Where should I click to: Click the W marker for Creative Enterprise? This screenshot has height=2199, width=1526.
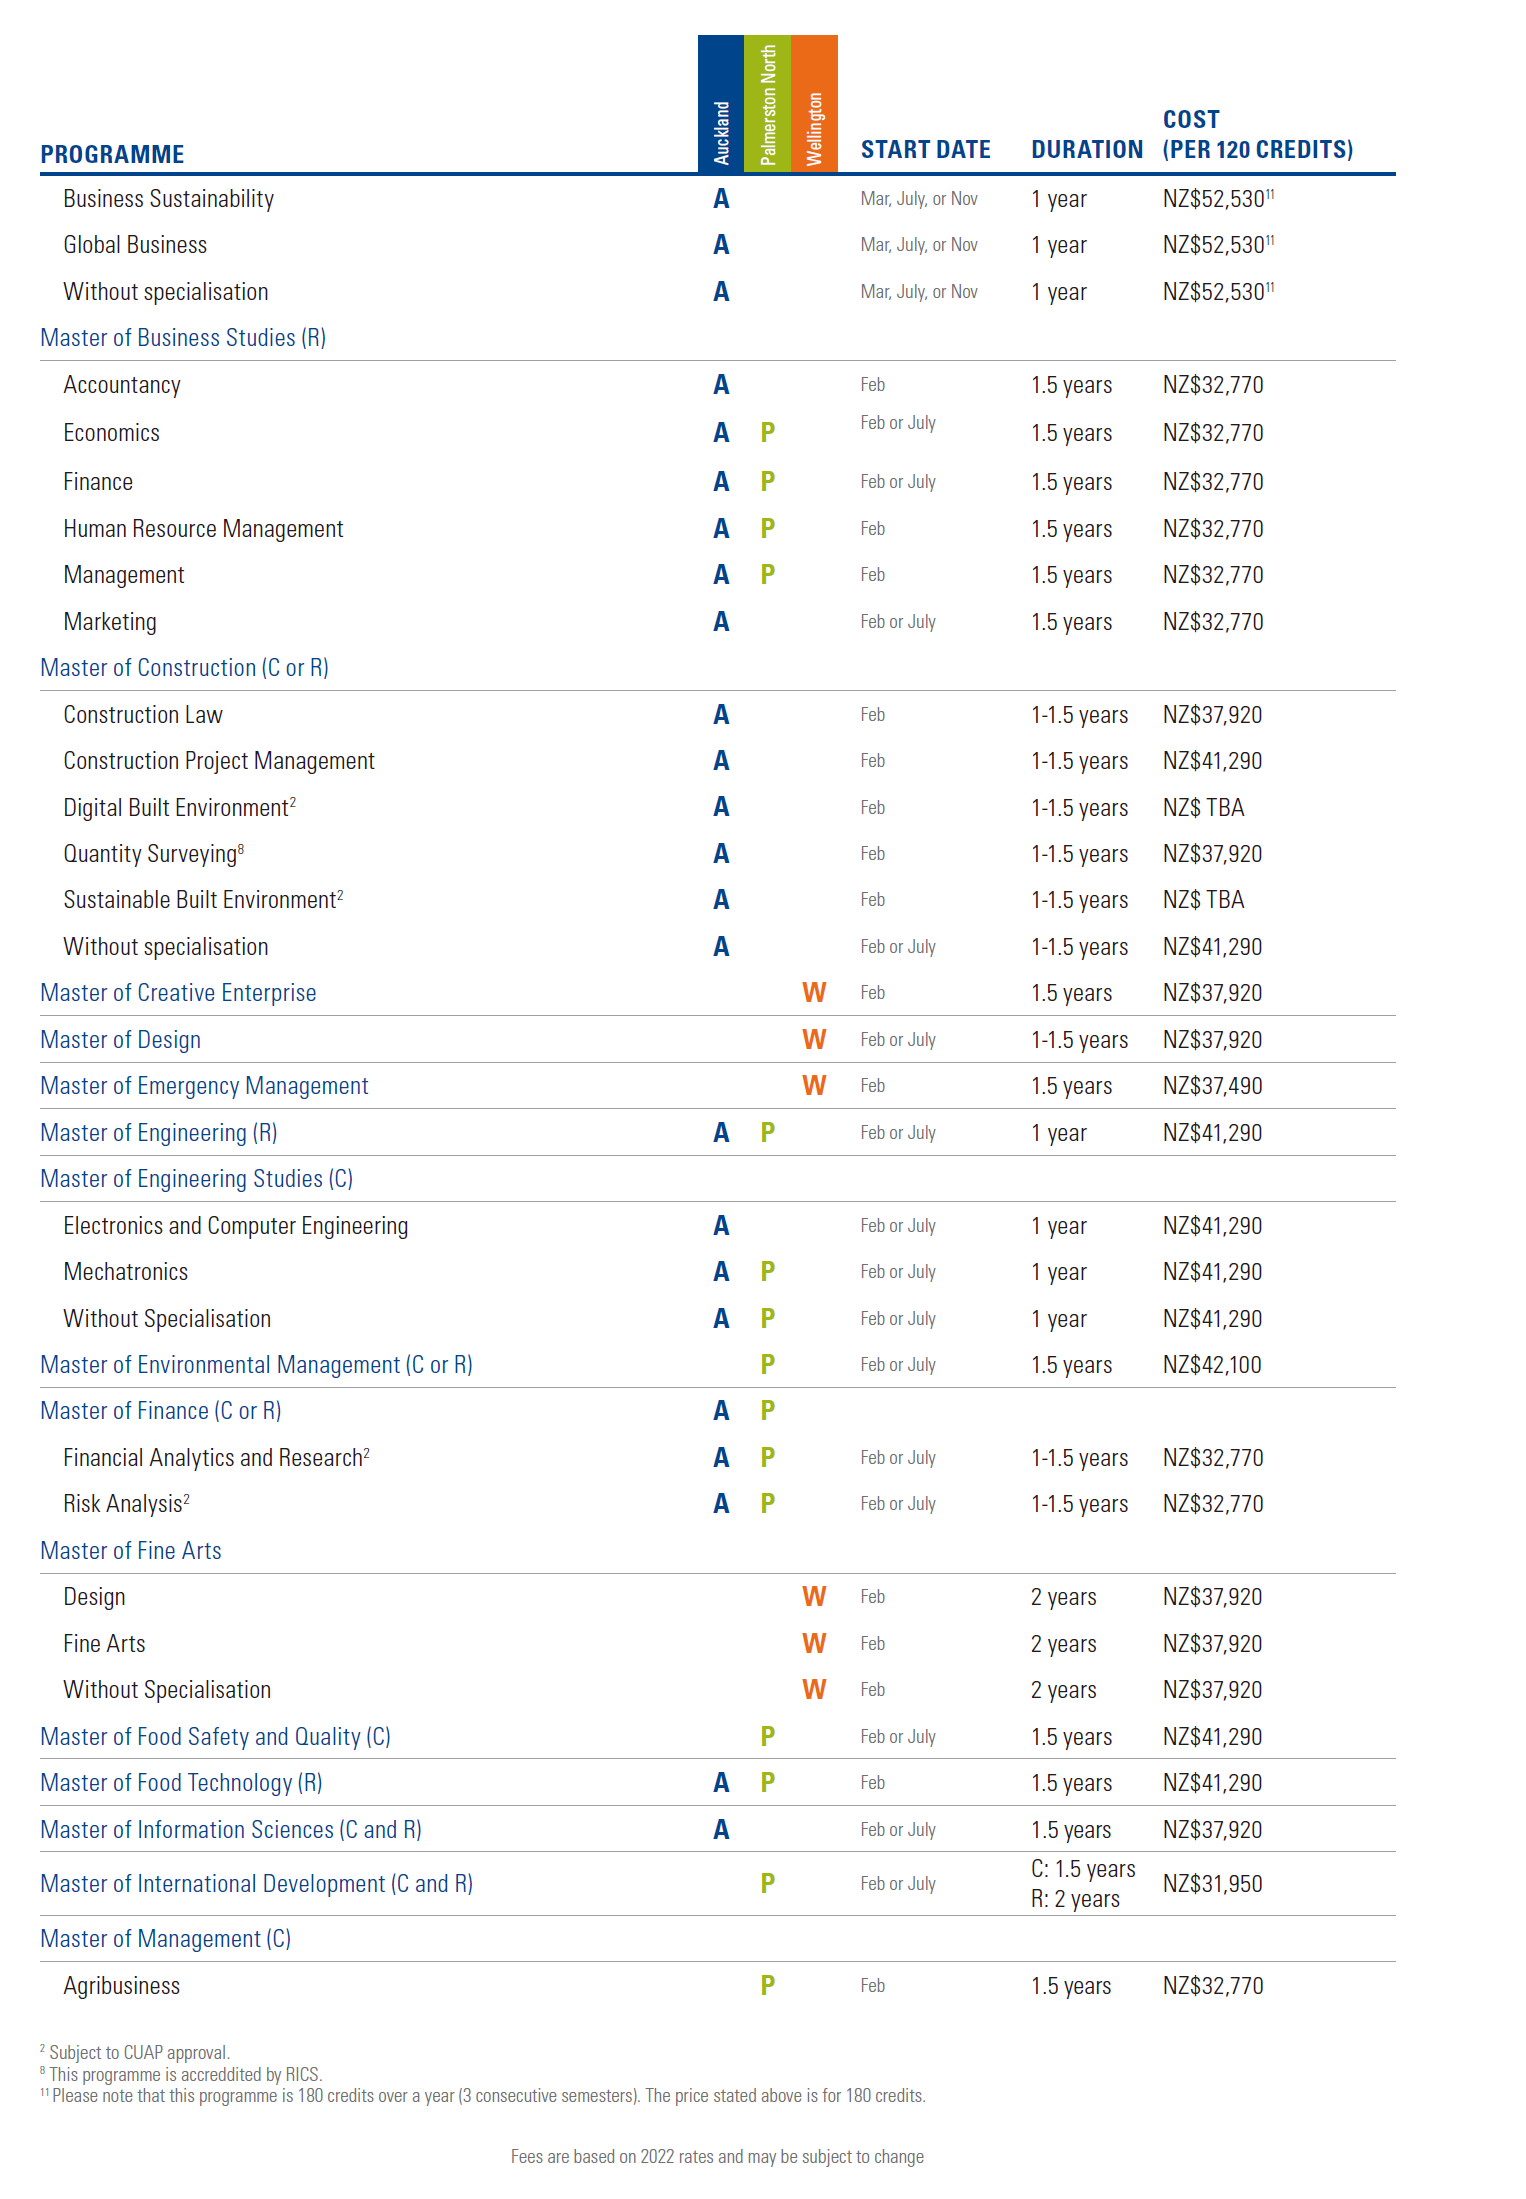814,993
